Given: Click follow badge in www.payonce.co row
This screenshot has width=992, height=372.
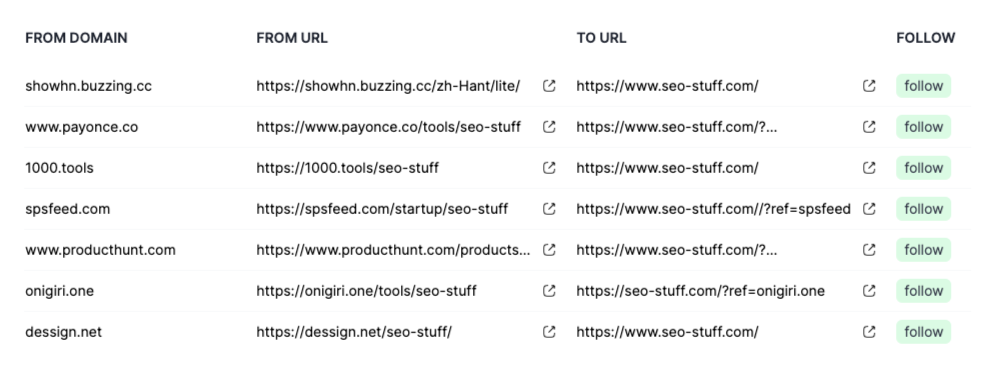Looking at the screenshot, I should [x=924, y=127].
